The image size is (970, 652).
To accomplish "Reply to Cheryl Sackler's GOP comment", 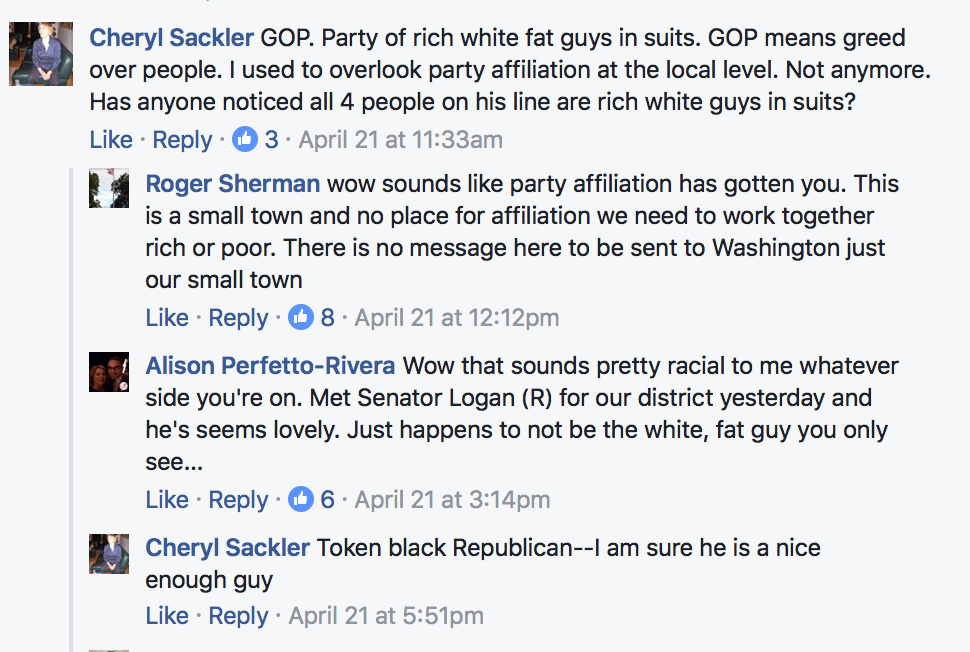I will point(182,140).
